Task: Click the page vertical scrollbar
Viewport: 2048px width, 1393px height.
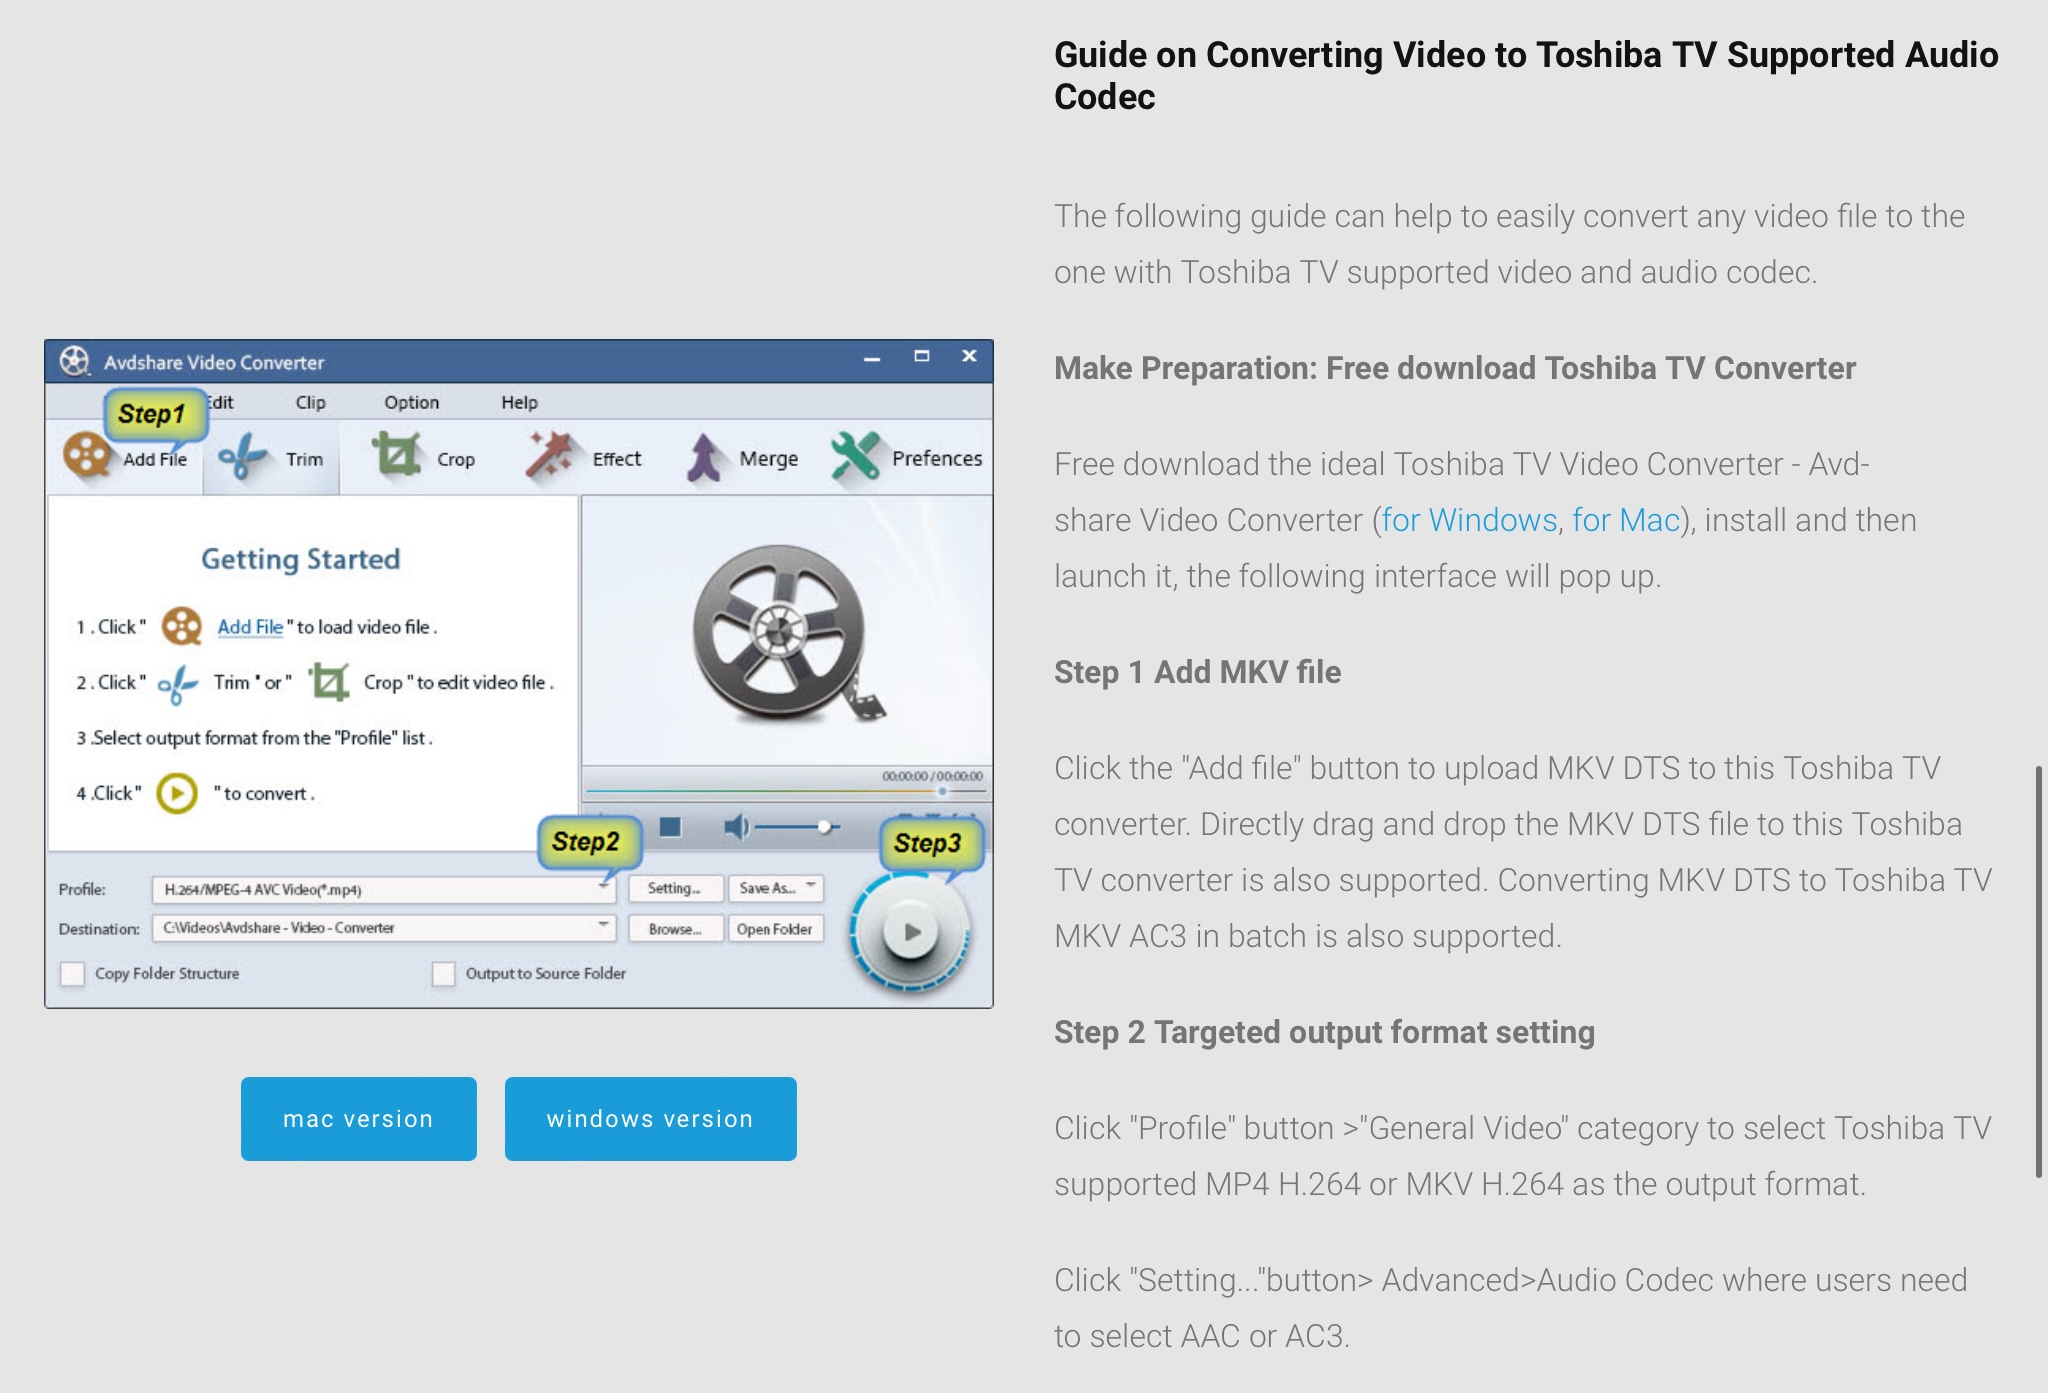Action: (x=2038, y=970)
